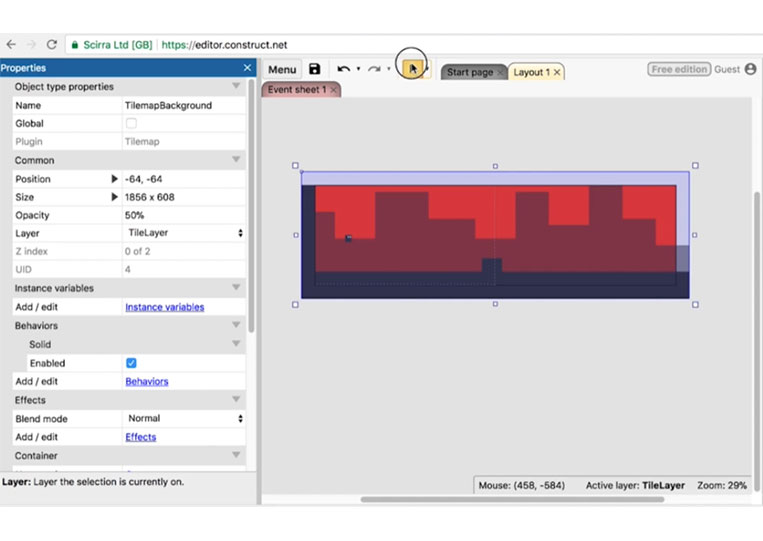Screen dimensions: 763x541
Task: Click the Plugin value Tilemap
Action: 142,142
